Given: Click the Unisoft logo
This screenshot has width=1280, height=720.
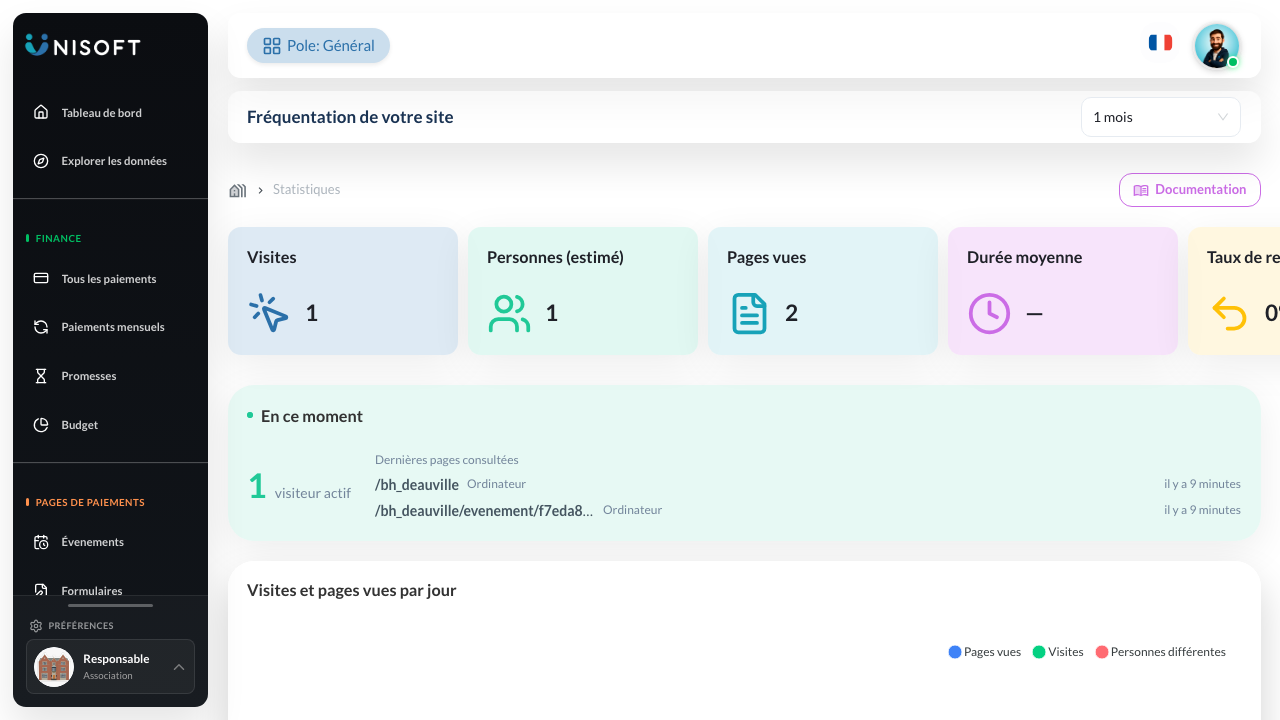Looking at the screenshot, I should (x=83, y=46).
